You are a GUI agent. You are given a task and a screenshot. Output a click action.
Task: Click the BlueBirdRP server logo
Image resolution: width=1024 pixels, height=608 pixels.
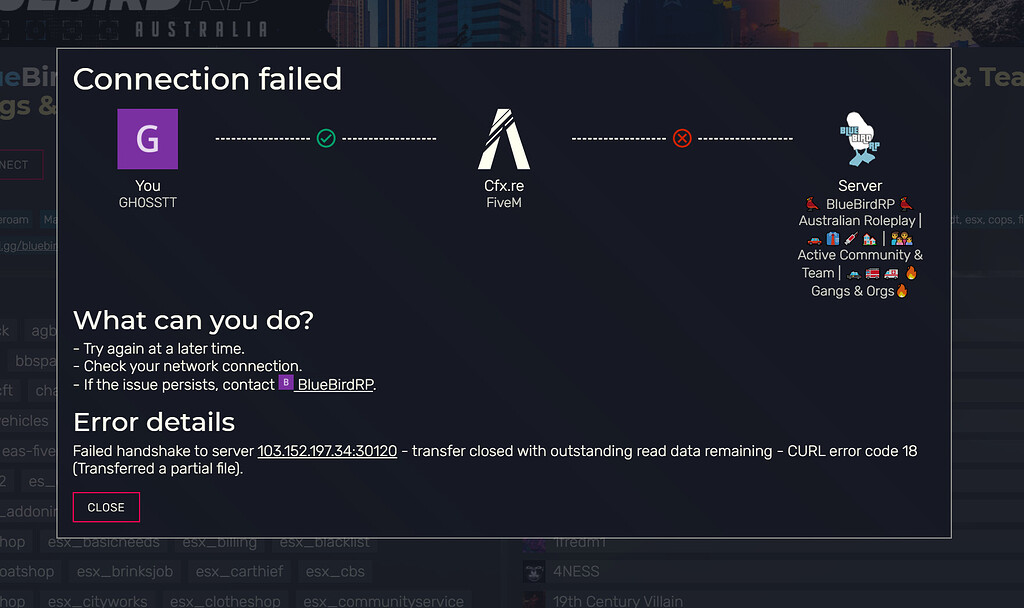click(x=858, y=136)
